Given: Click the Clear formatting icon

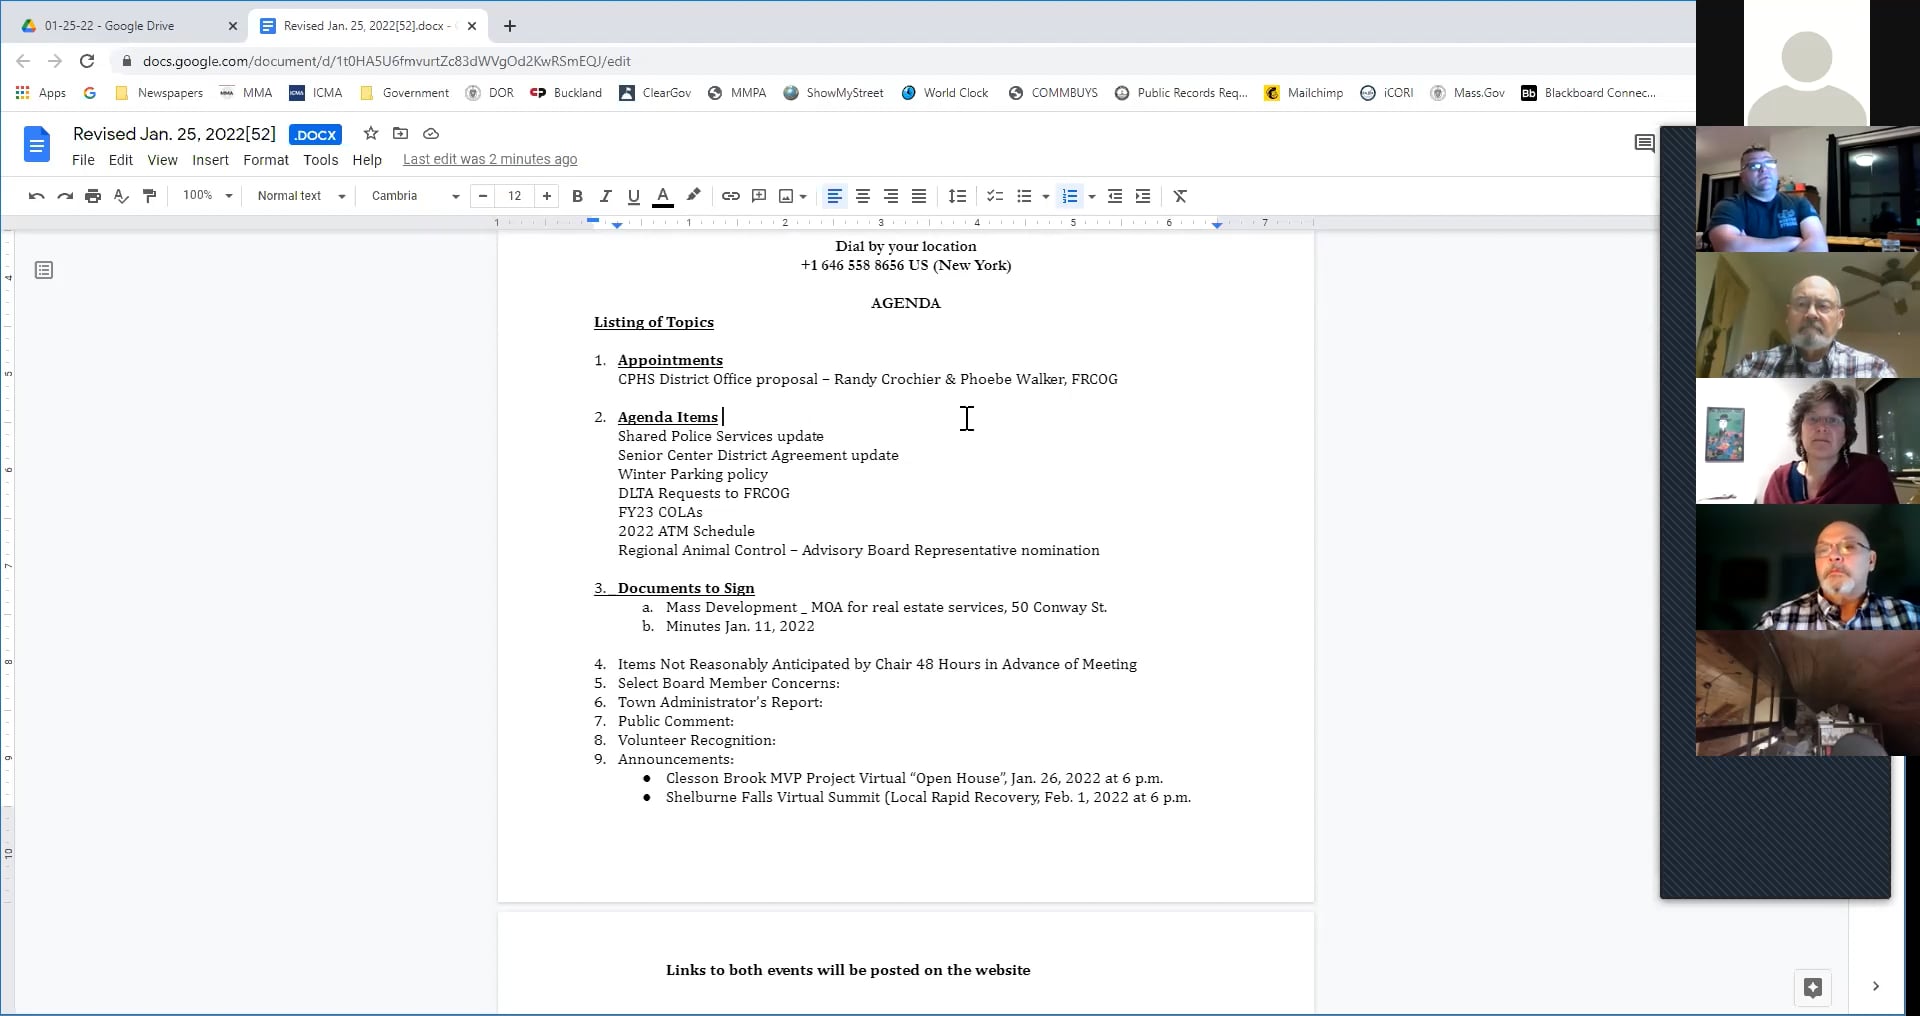Looking at the screenshot, I should coord(1179,196).
